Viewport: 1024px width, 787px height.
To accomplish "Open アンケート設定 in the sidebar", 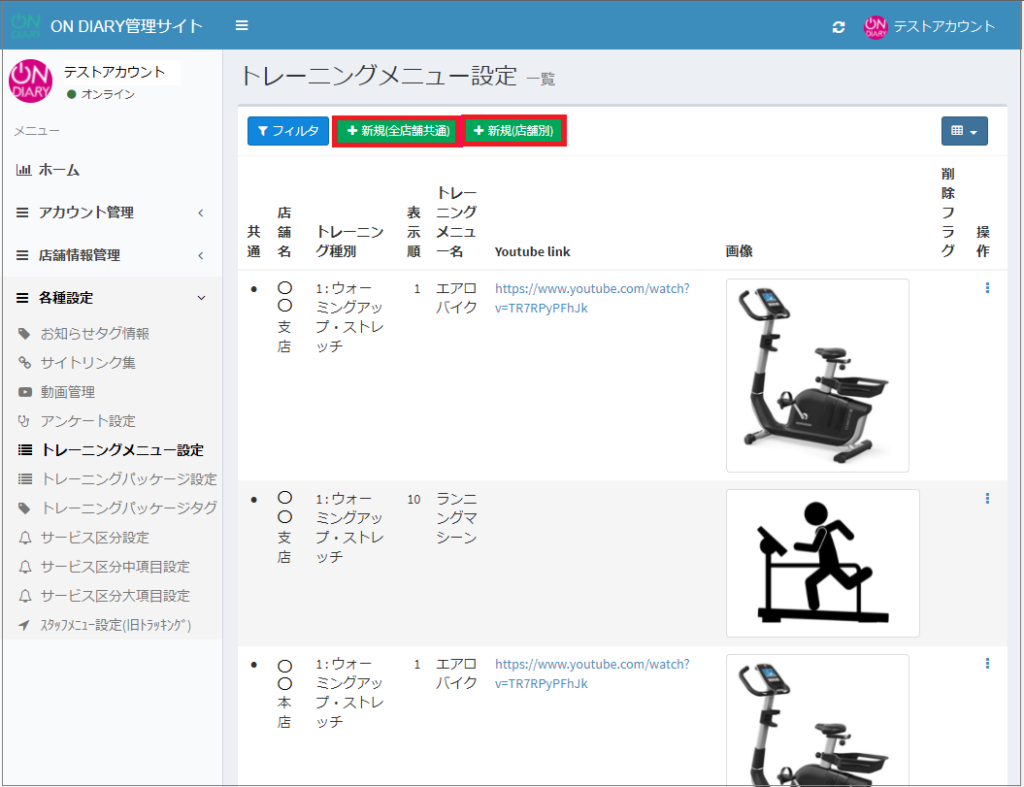I will pyautogui.click(x=87, y=421).
